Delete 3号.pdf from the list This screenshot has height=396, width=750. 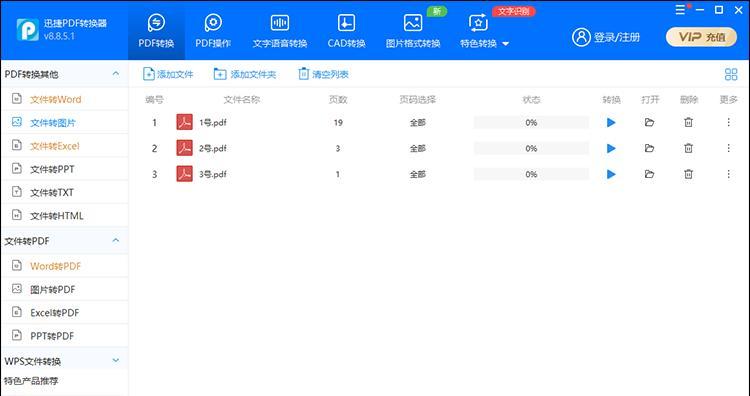(x=688, y=174)
